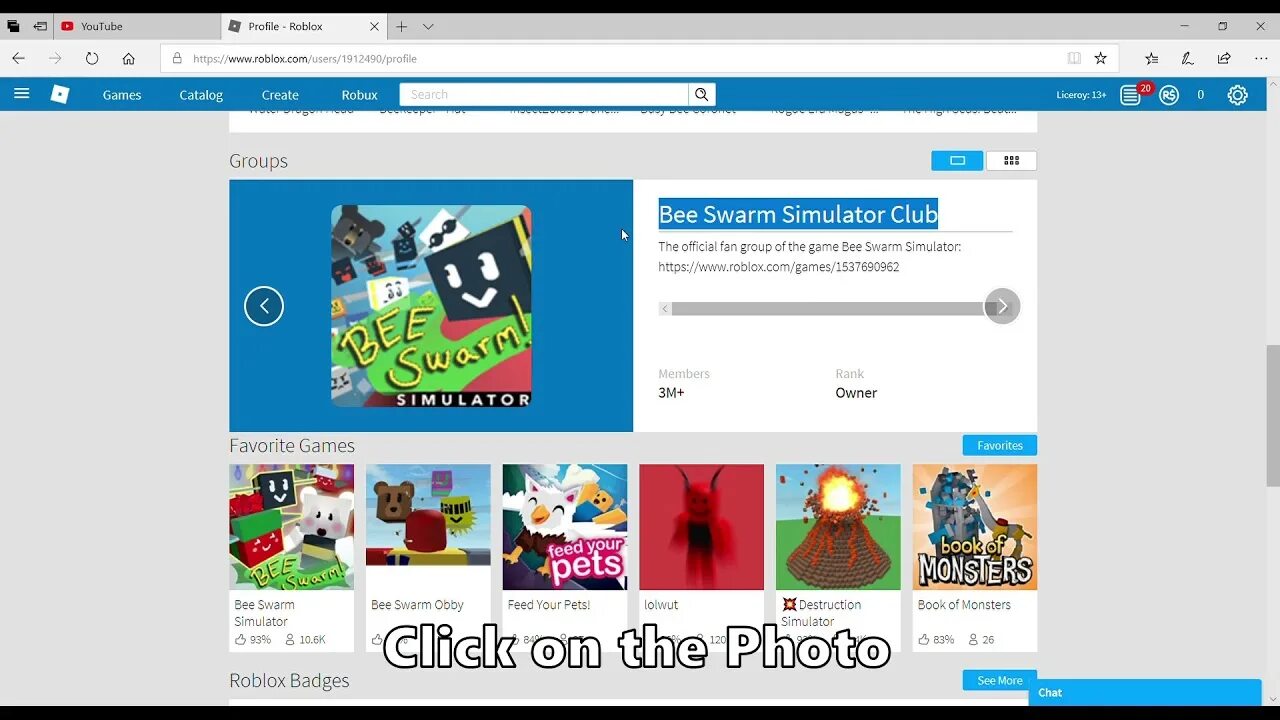Open the notifications feed icon

(x=1130, y=95)
